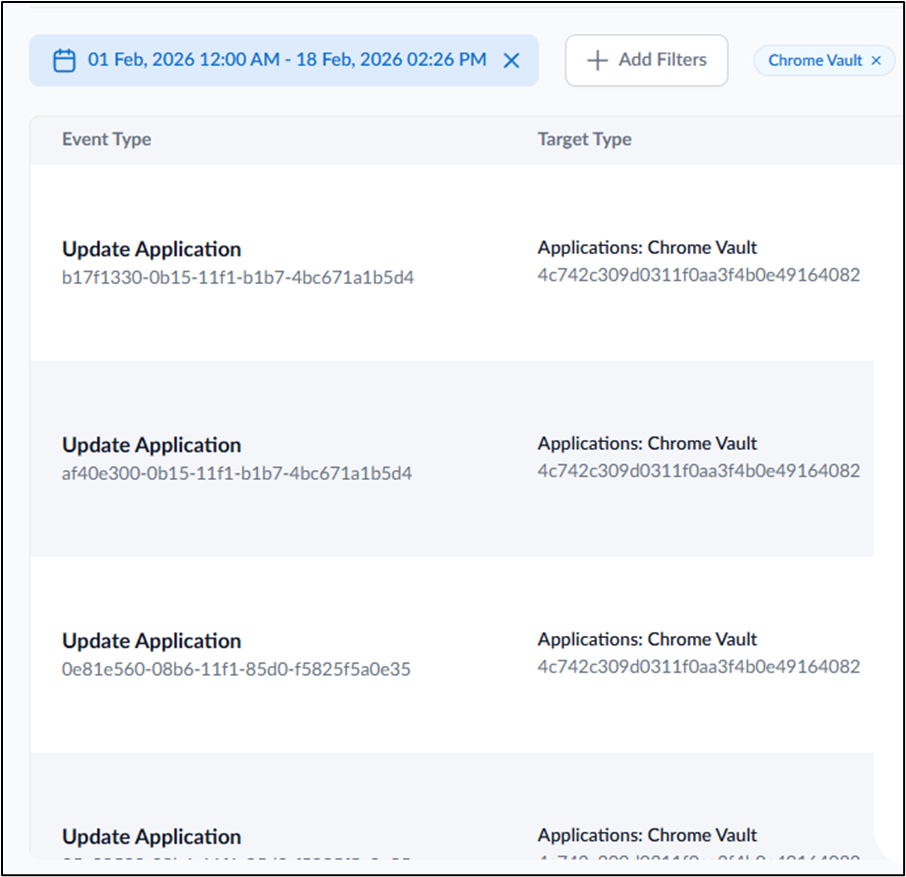Remove the Chrome Vault filter chip
This screenshot has height=877, width=906.
pos(876,60)
